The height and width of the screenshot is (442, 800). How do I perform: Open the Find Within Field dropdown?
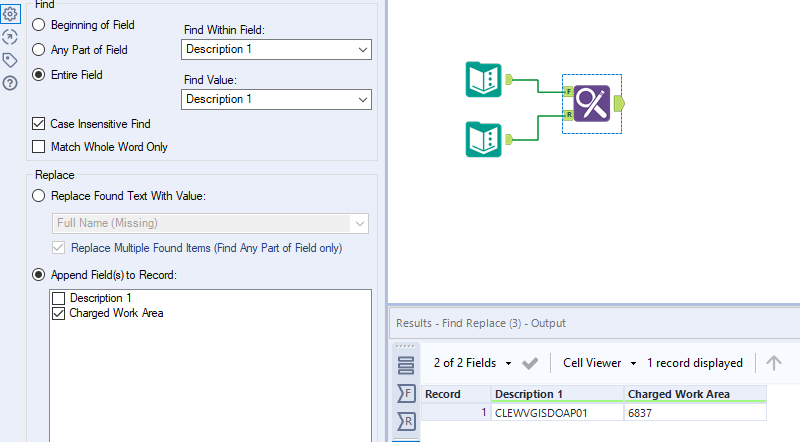pyautogui.click(x=276, y=49)
